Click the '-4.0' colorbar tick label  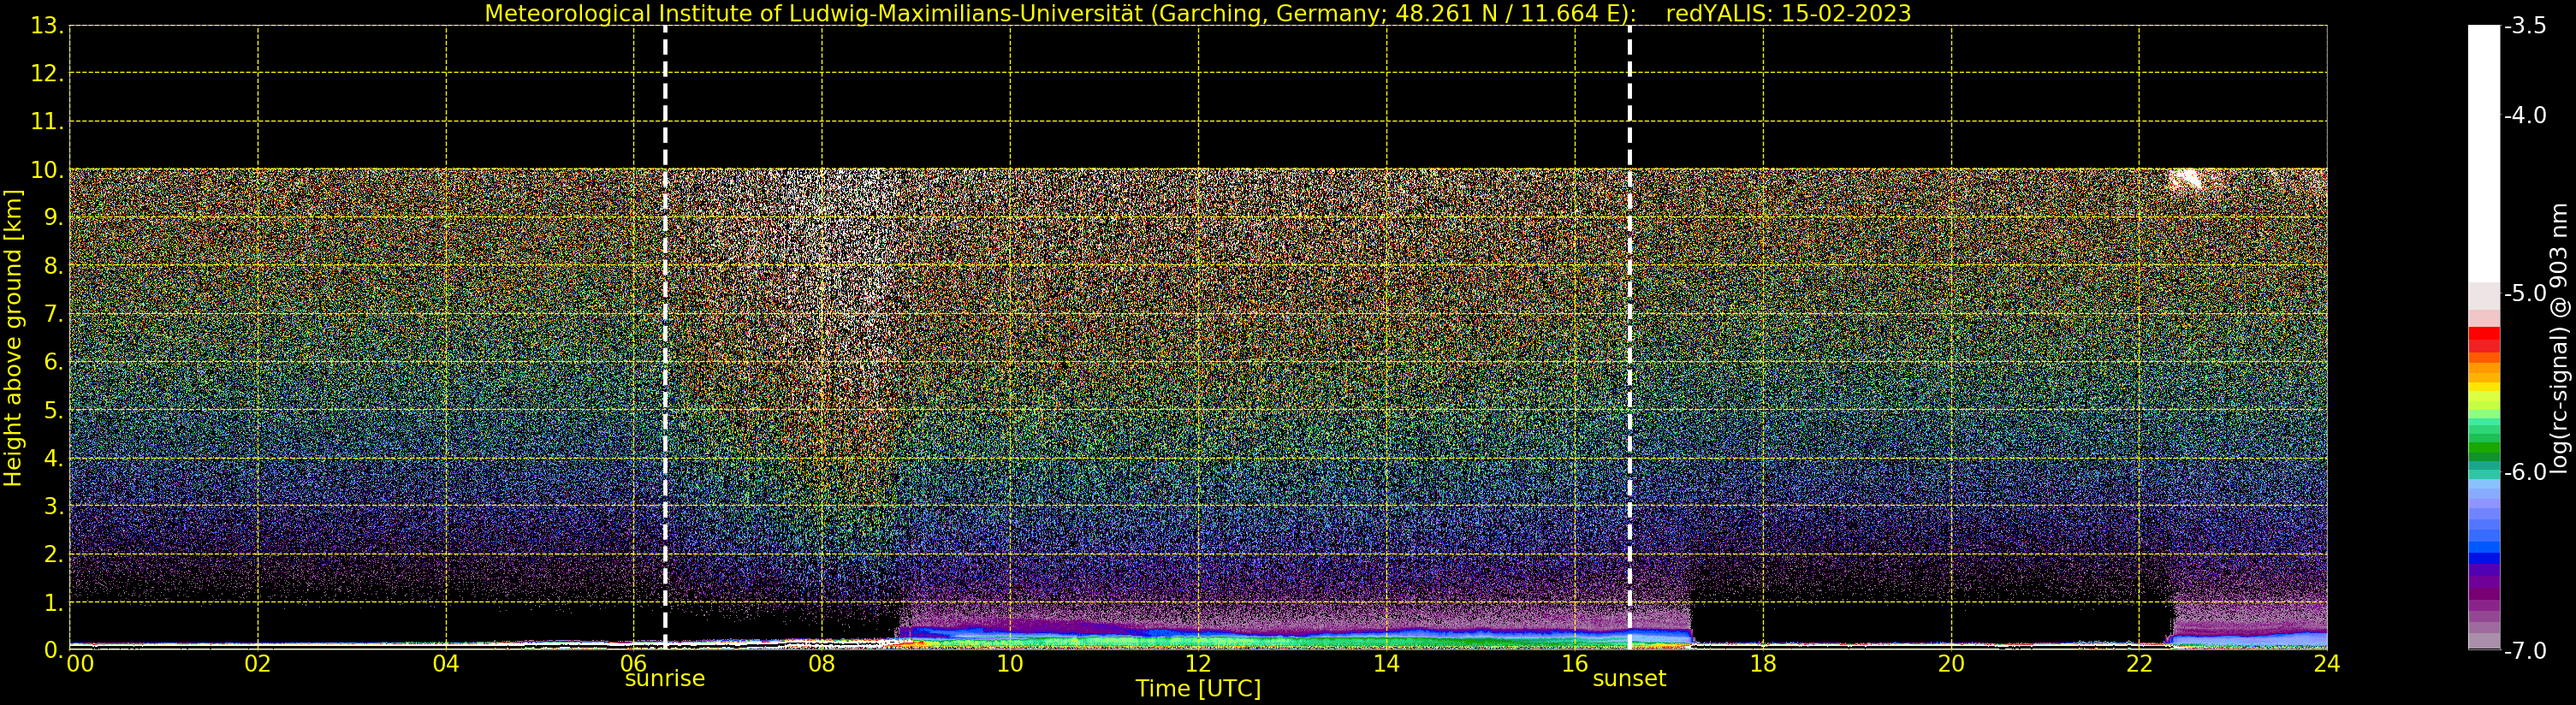[2525, 115]
